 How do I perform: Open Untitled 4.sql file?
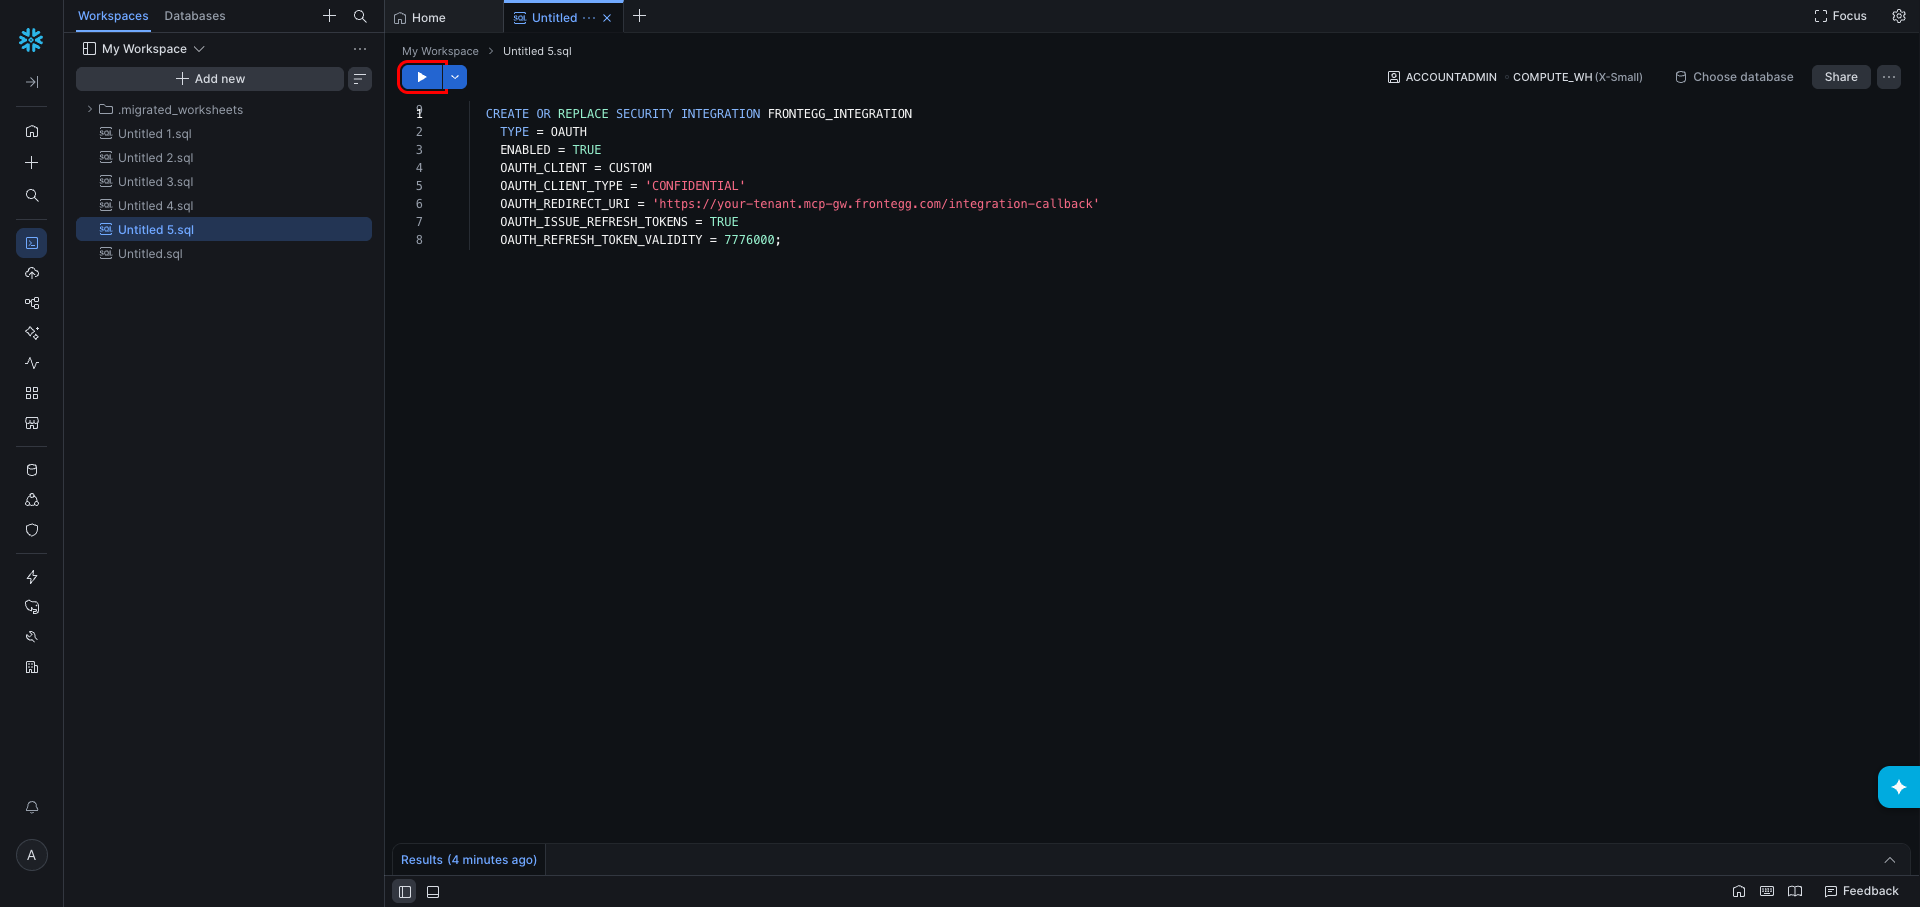tap(224, 206)
